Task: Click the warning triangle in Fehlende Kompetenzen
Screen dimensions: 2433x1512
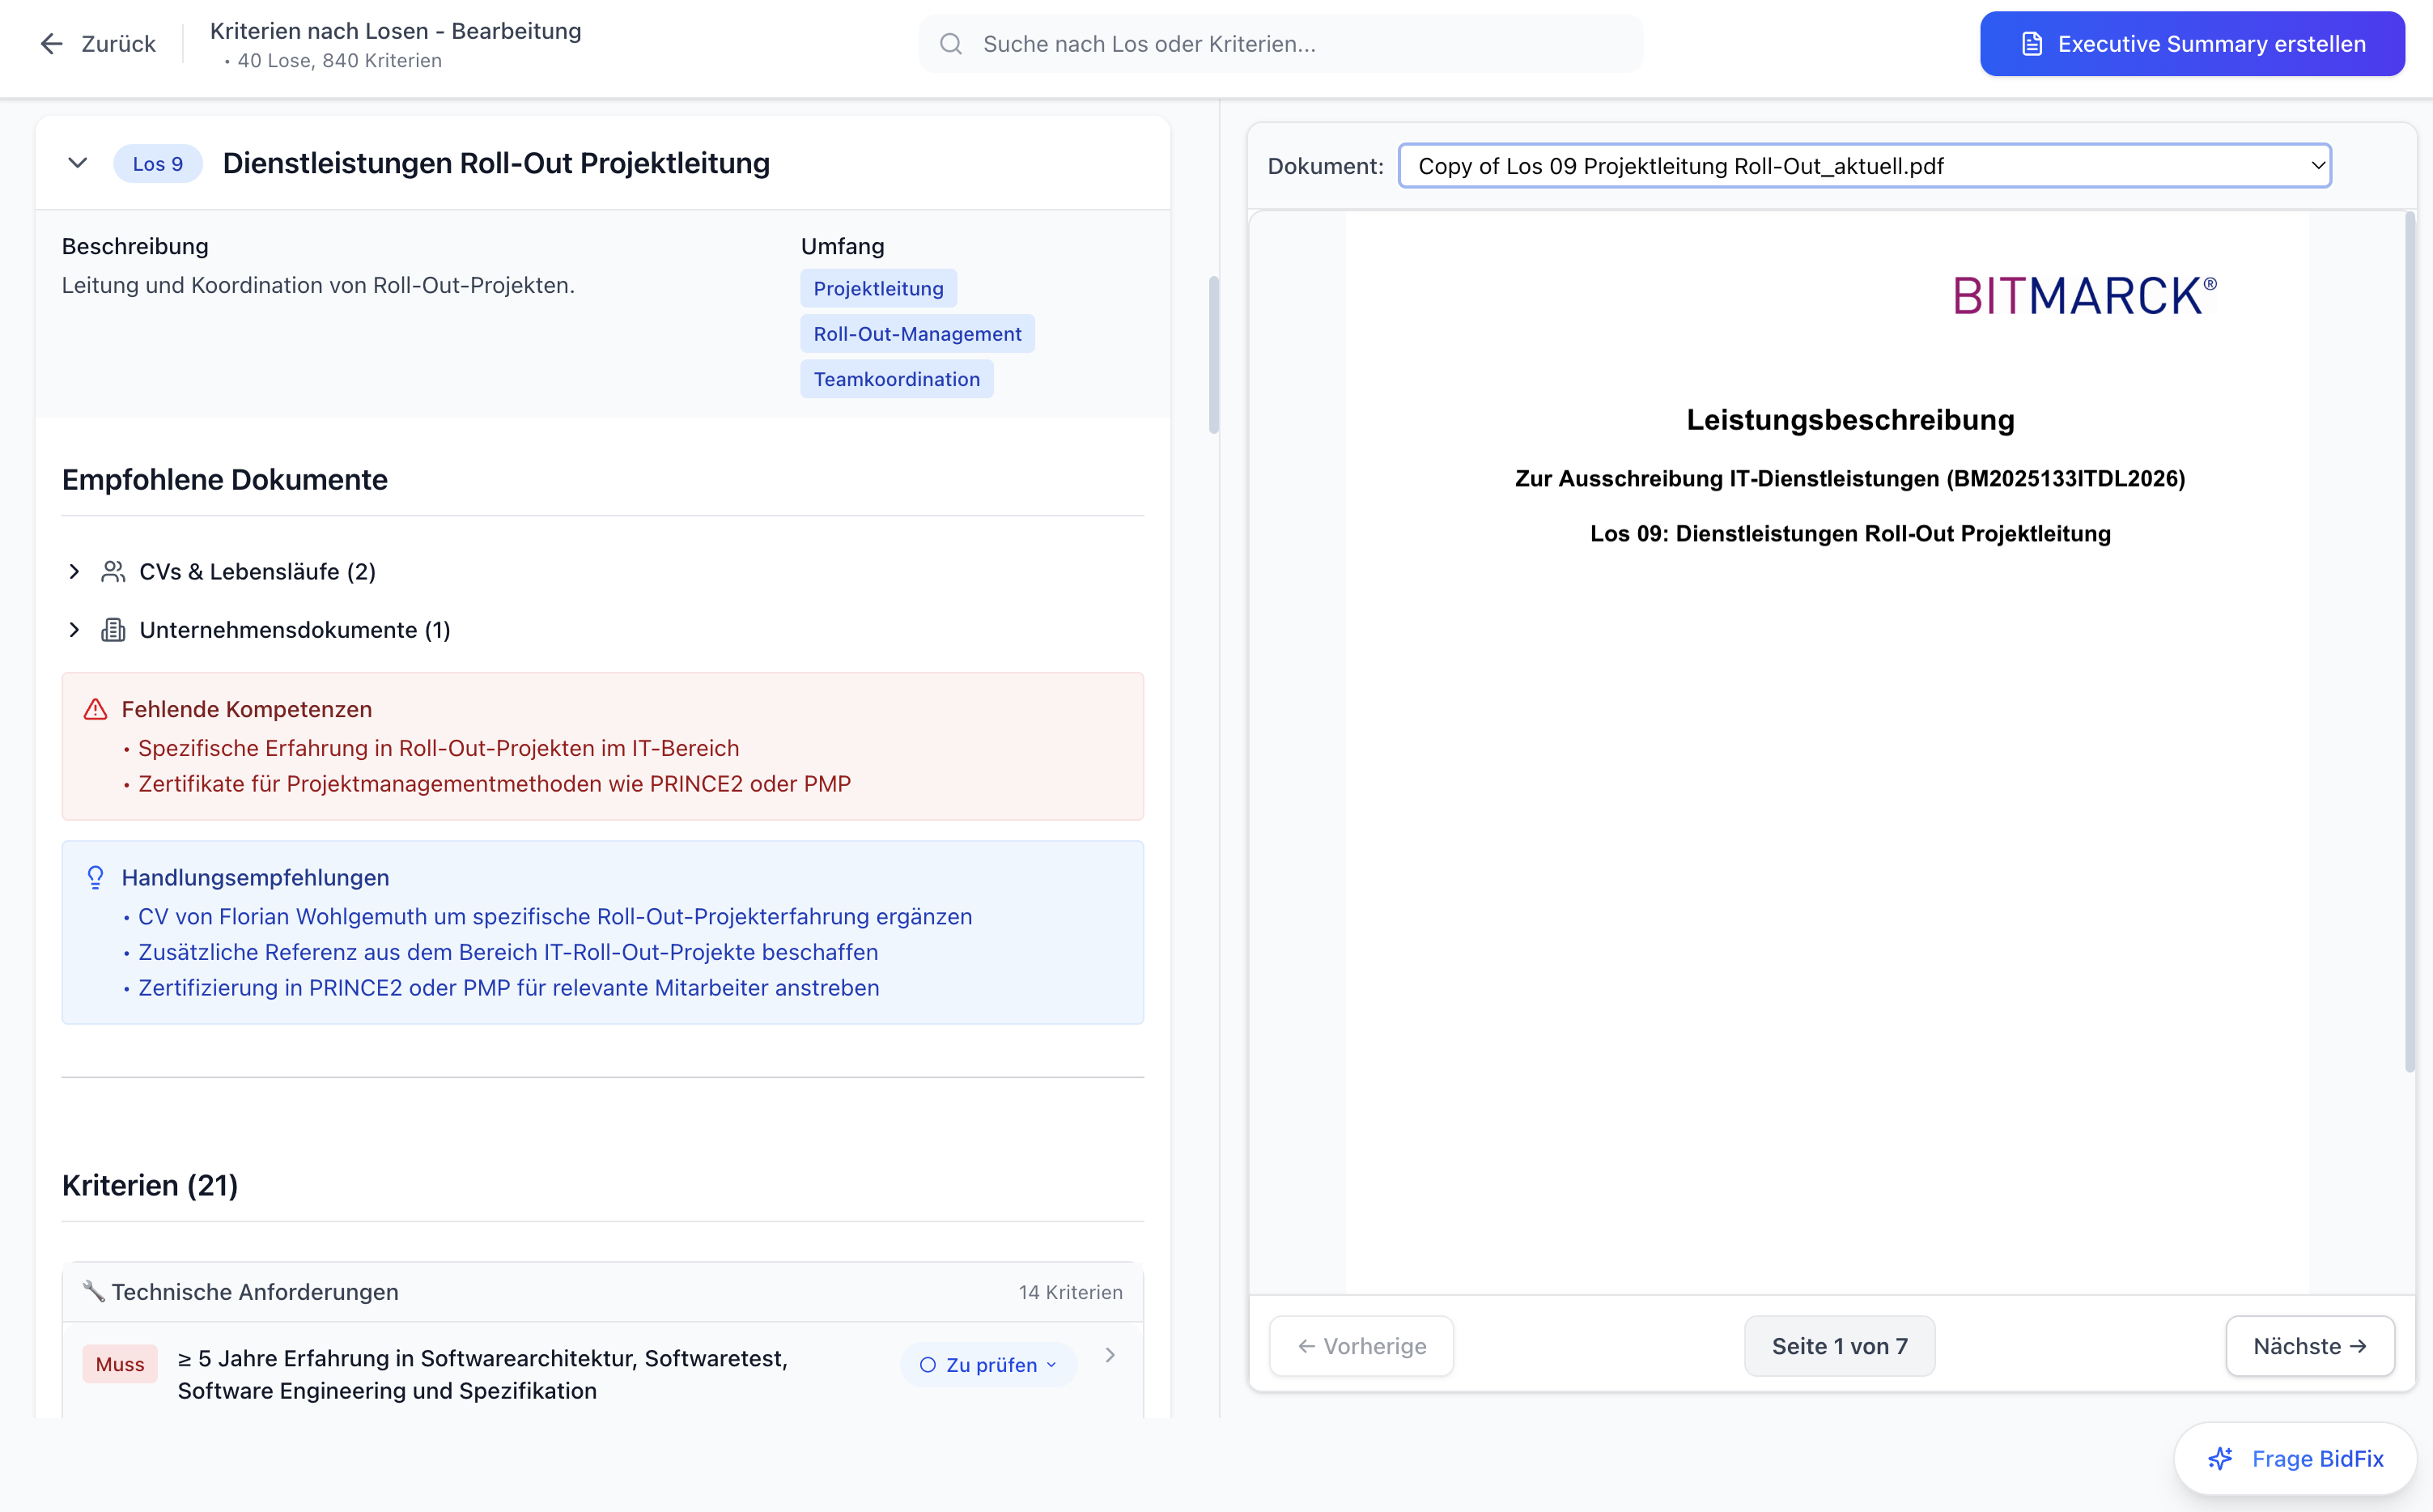Action: 95,710
